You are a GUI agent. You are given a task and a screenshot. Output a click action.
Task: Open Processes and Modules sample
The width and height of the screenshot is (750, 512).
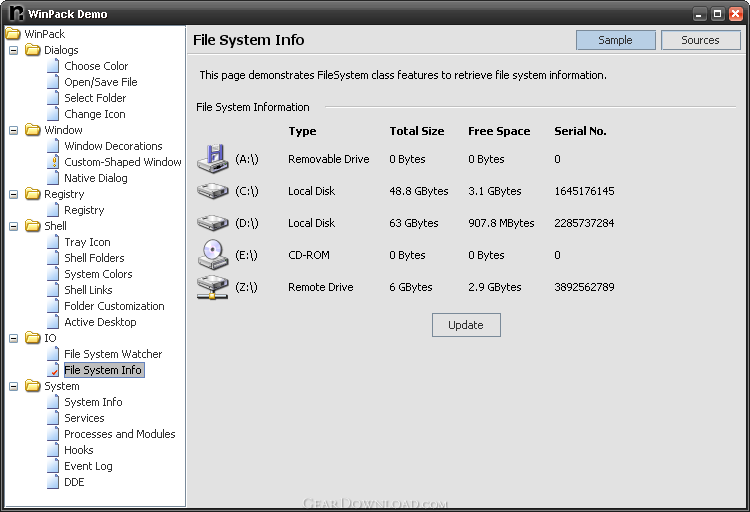click(120, 434)
